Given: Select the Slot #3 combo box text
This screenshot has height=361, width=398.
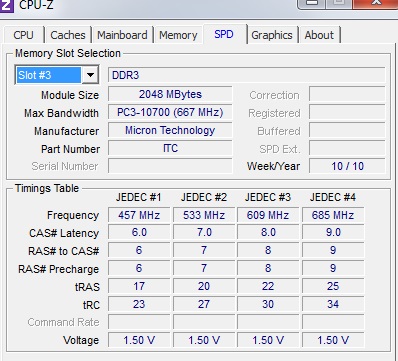Looking at the screenshot, I should [x=49, y=75].
